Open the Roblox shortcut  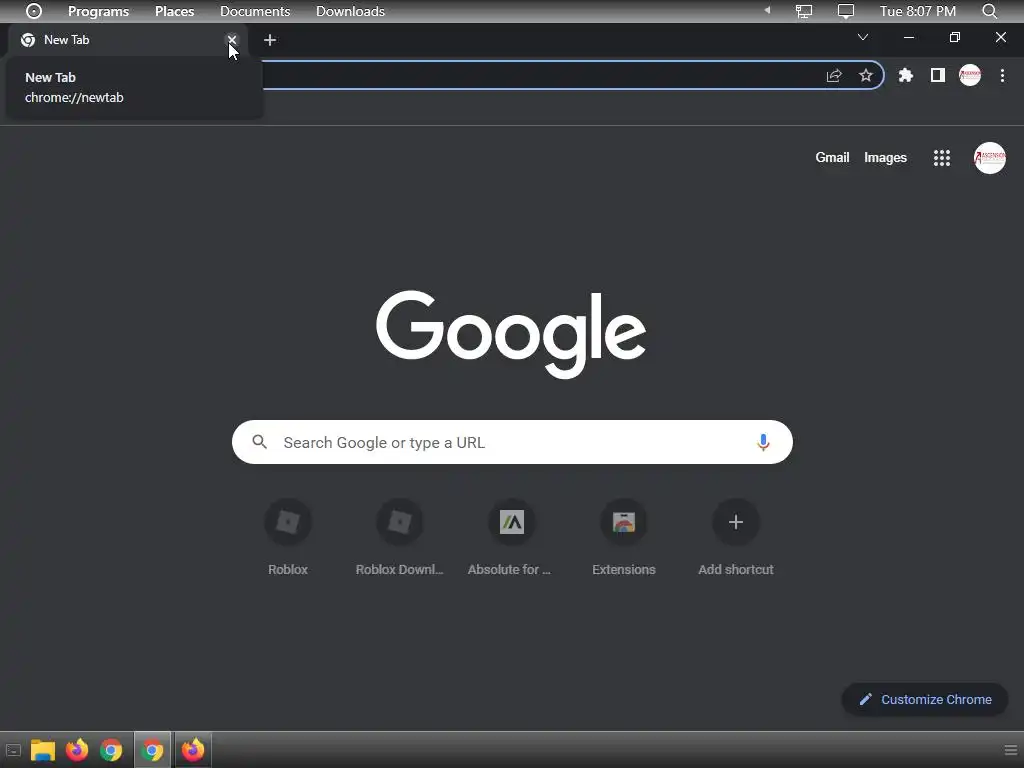coord(287,537)
